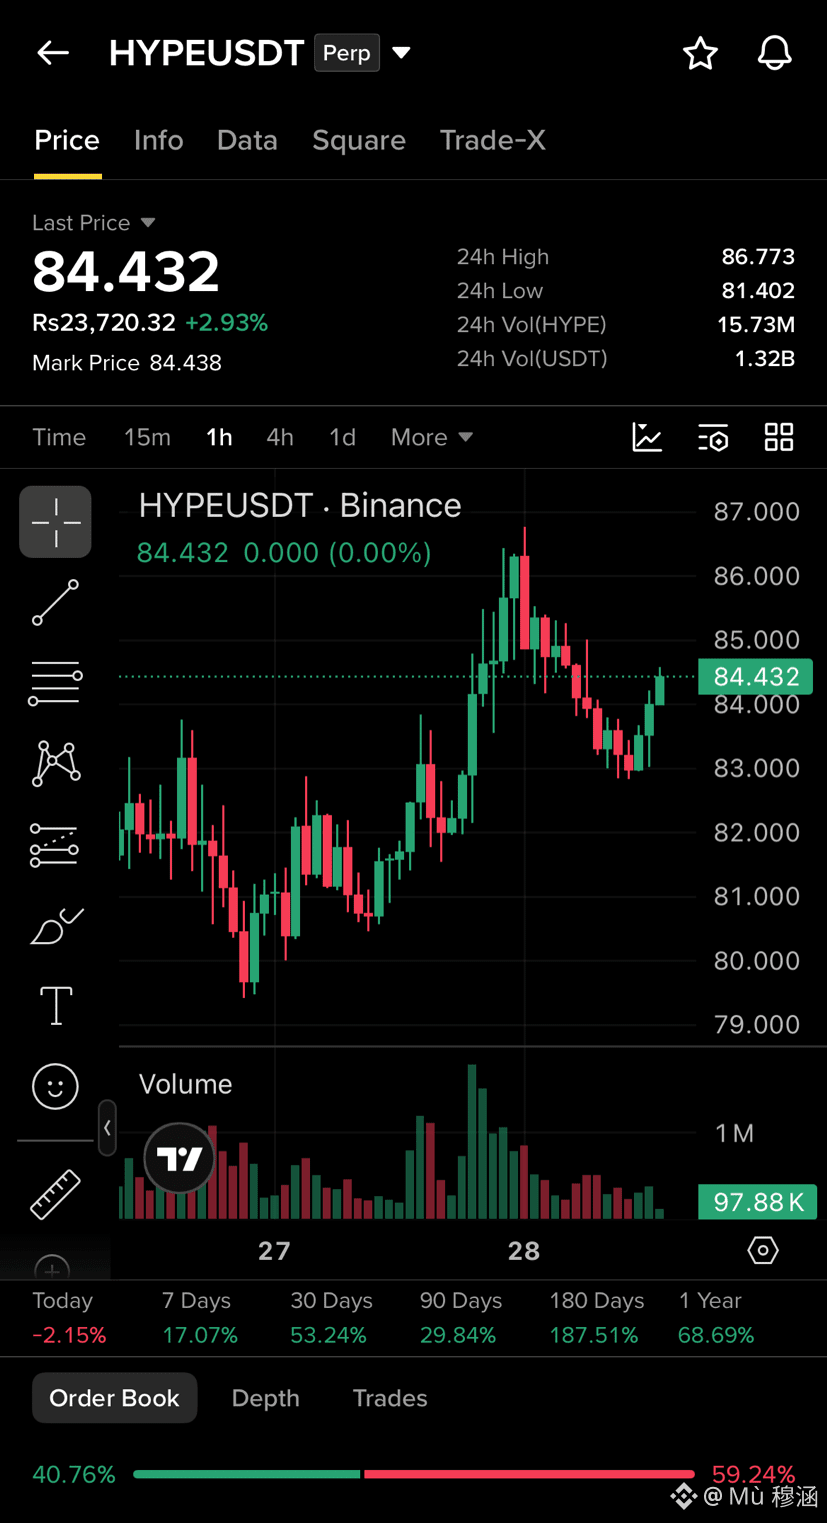Tap the Rs23,720.32 converted price
The image size is (827, 1523).
tap(104, 323)
